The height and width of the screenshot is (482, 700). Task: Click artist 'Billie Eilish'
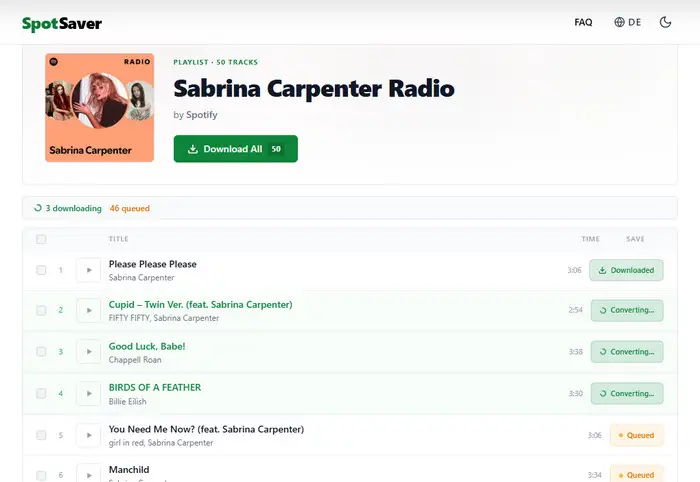pos(127,402)
